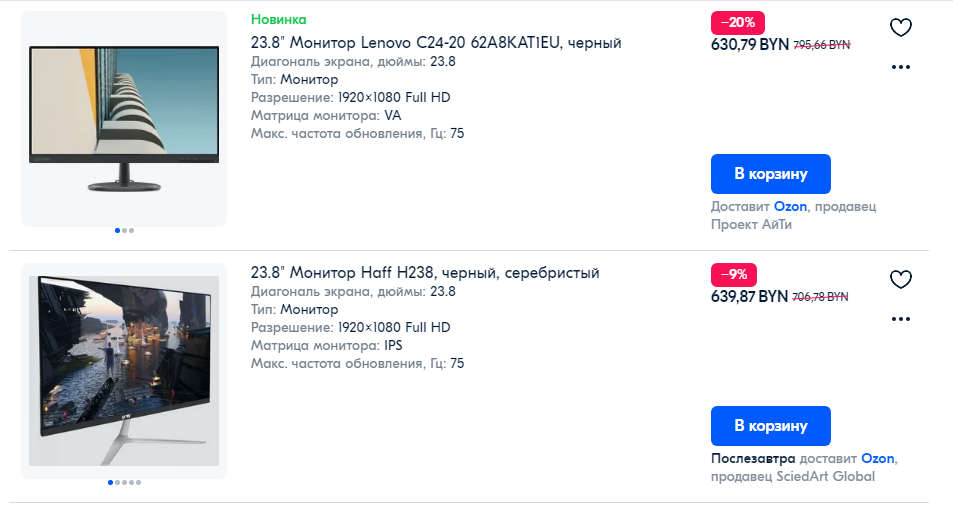Open three-dot menu for Lenovo monitor
Screen dimensions: 953x508
pos(901,67)
